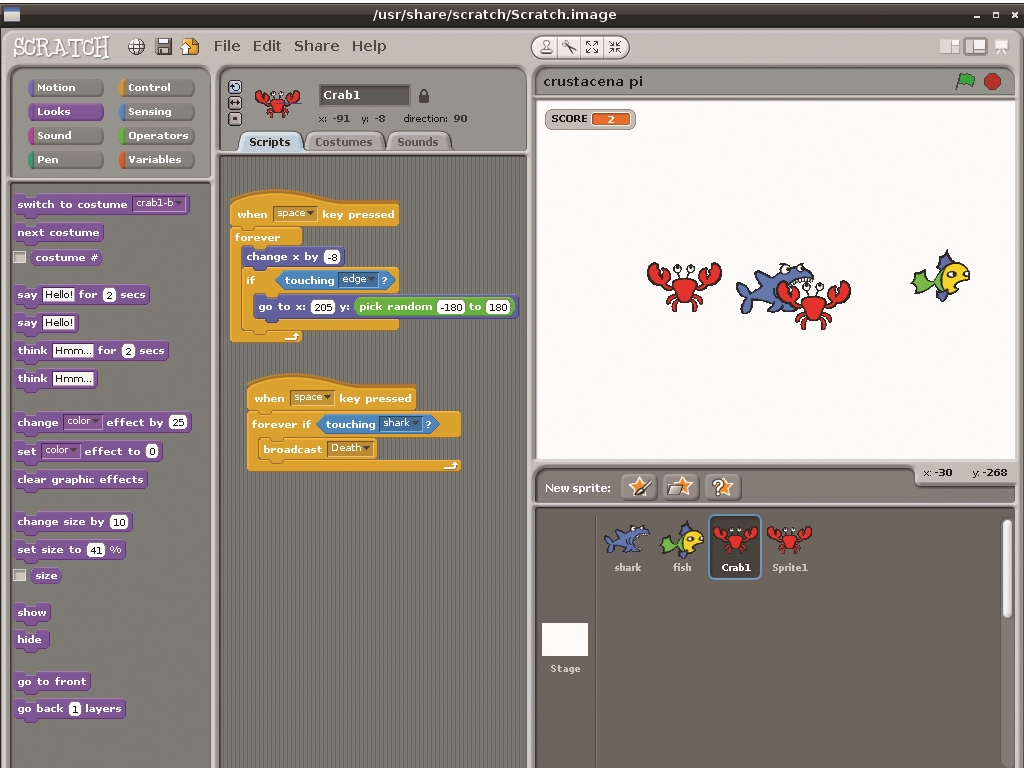Select the duplicate stamp tool

pos(546,47)
